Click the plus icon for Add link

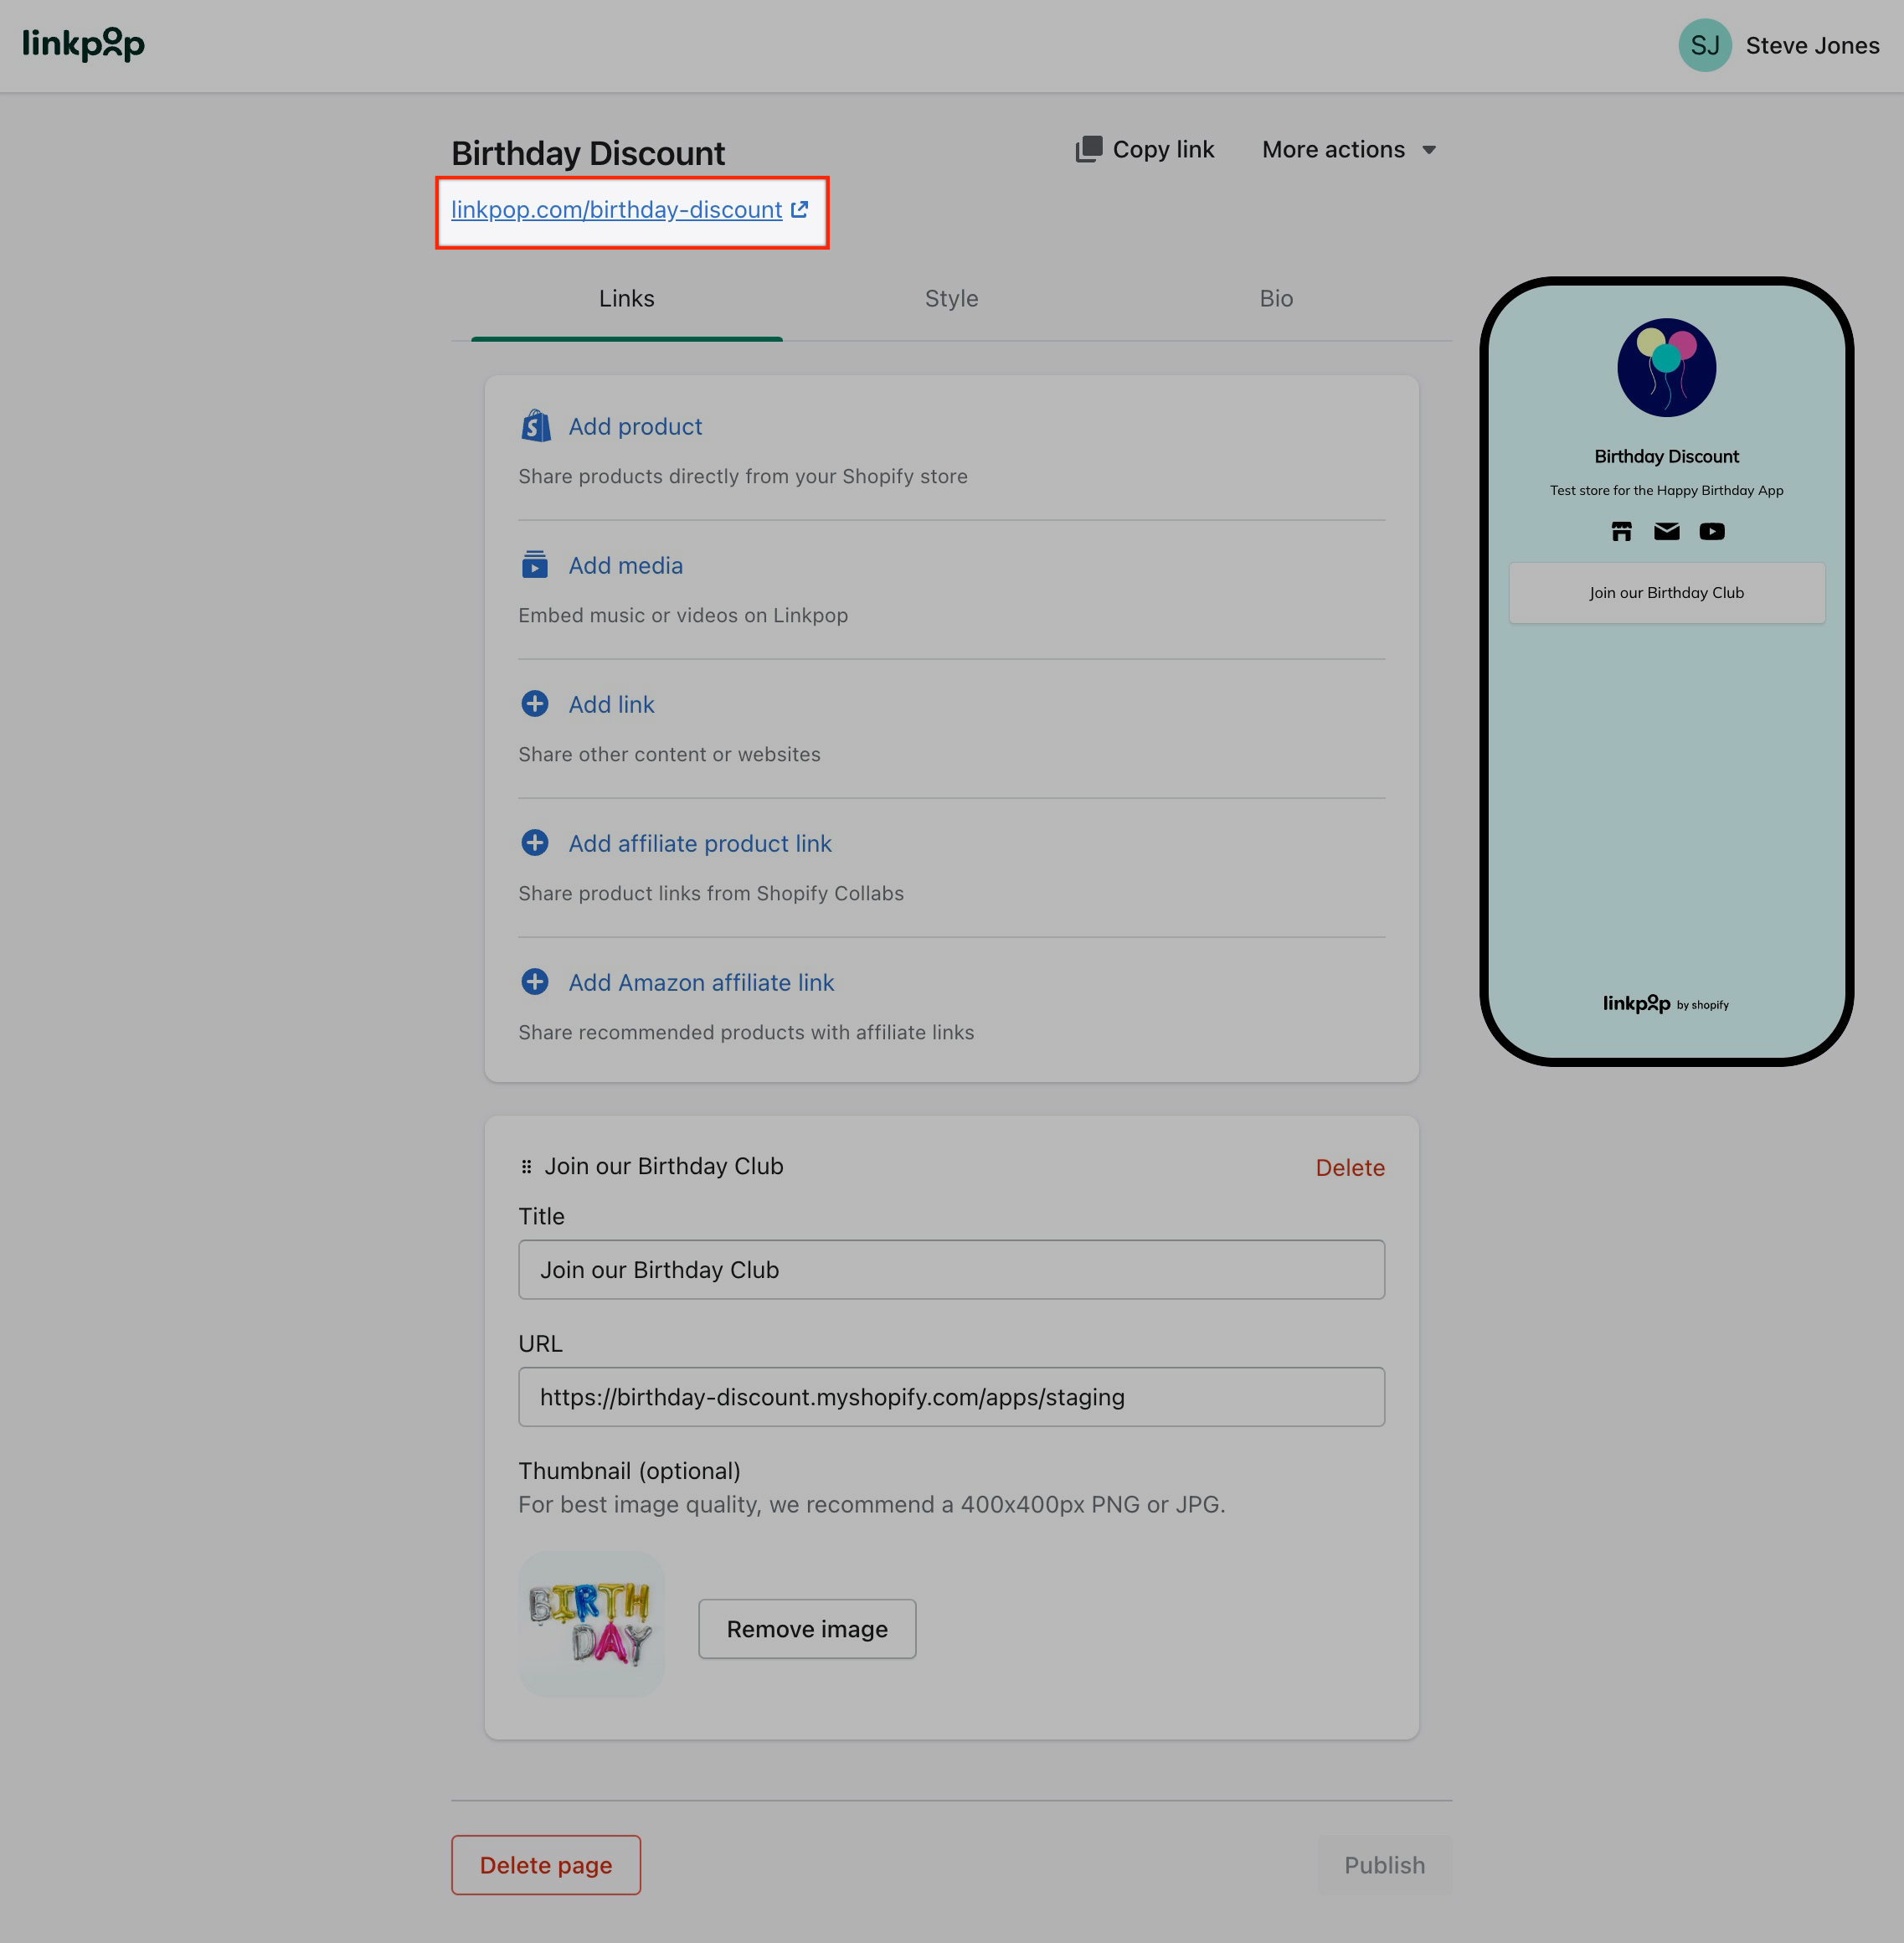(535, 703)
